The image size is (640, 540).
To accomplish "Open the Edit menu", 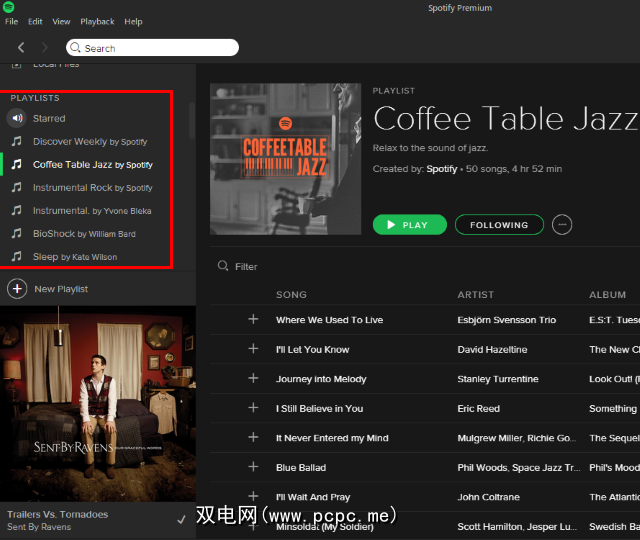I will pos(35,22).
